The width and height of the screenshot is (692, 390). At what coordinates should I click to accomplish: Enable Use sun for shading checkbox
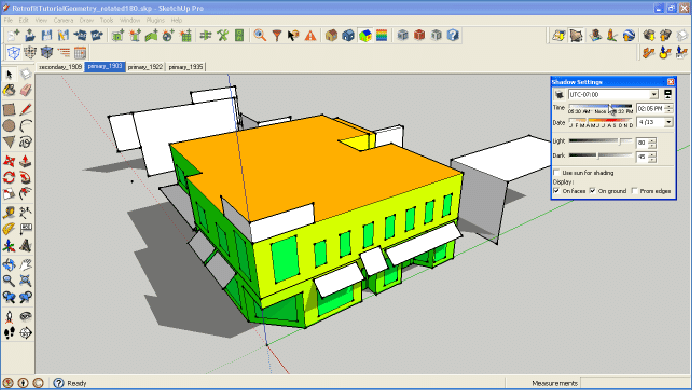pyautogui.click(x=557, y=172)
